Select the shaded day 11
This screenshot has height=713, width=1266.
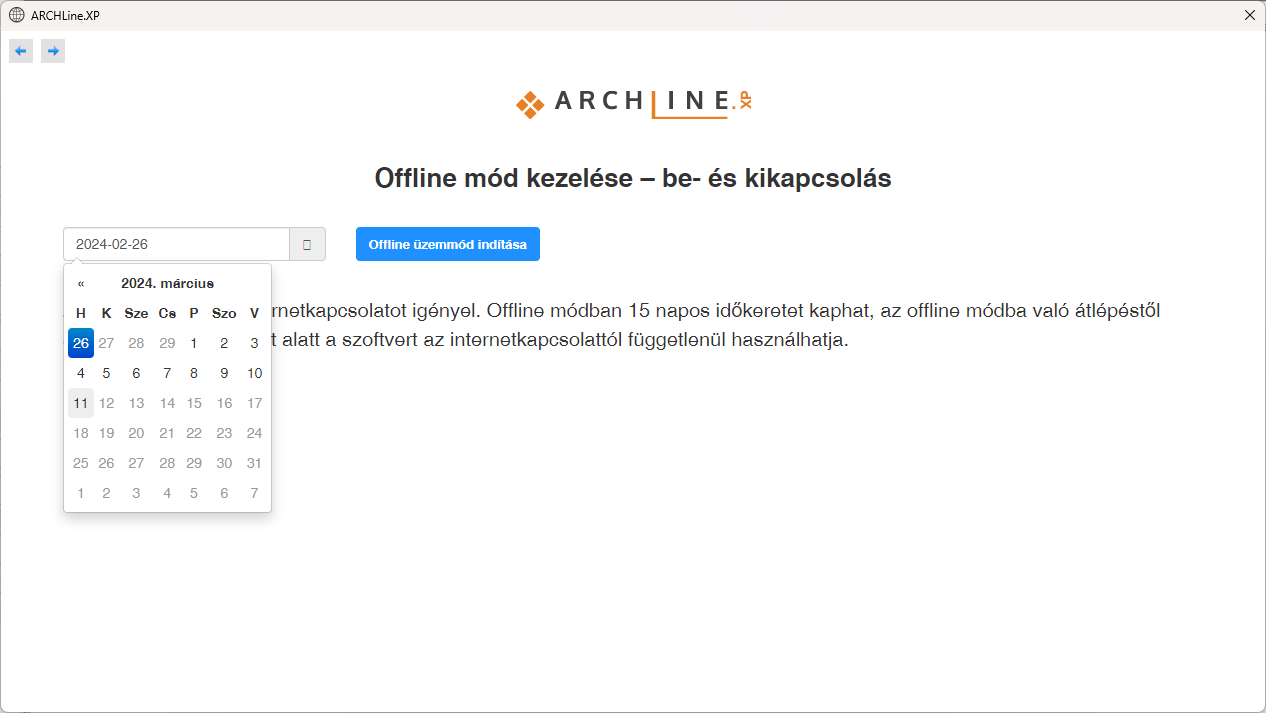(81, 403)
